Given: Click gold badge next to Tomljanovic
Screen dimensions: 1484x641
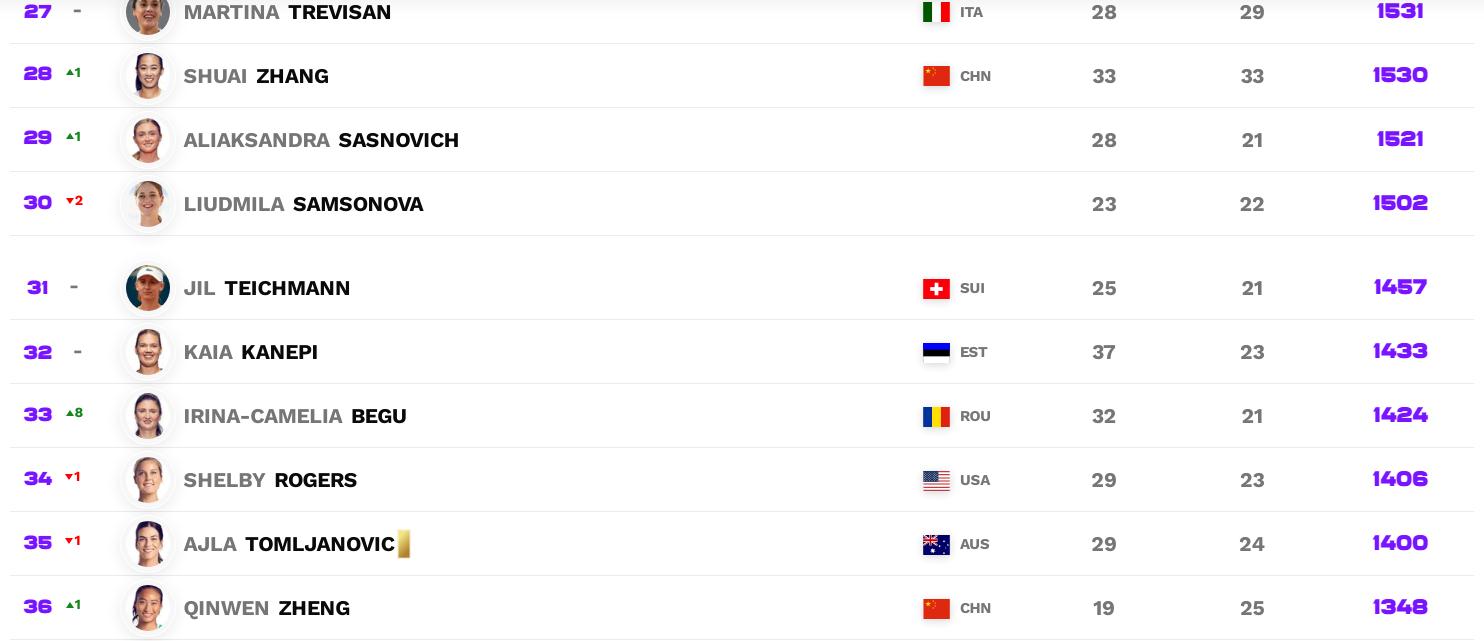Looking at the screenshot, I should [x=404, y=544].
